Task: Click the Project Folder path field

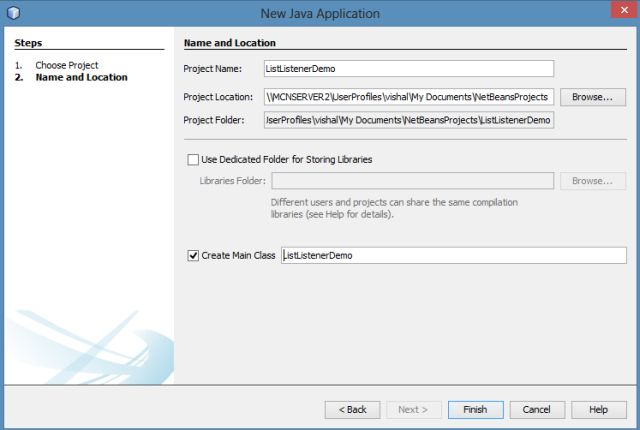Action: (x=409, y=120)
